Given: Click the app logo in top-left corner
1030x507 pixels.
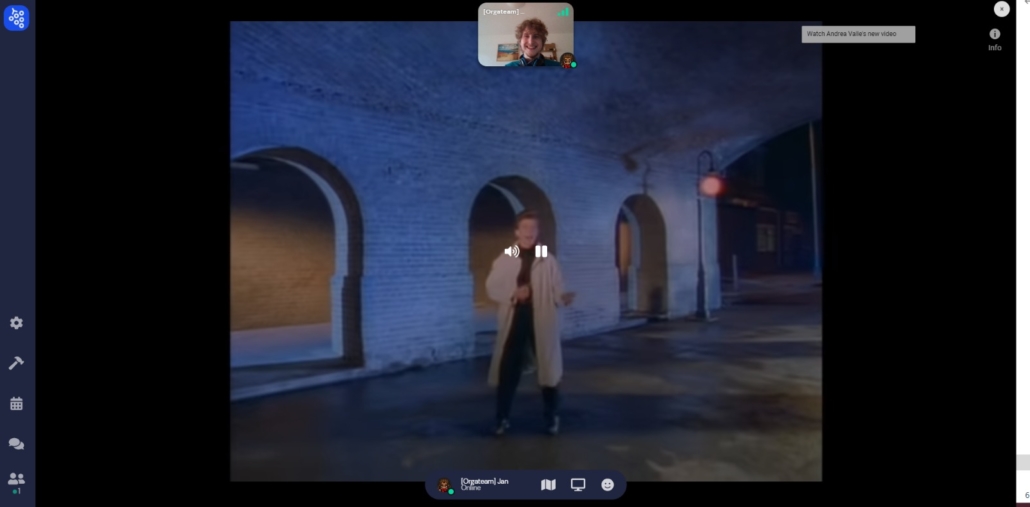Looking at the screenshot, I should (x=16, y=17).
